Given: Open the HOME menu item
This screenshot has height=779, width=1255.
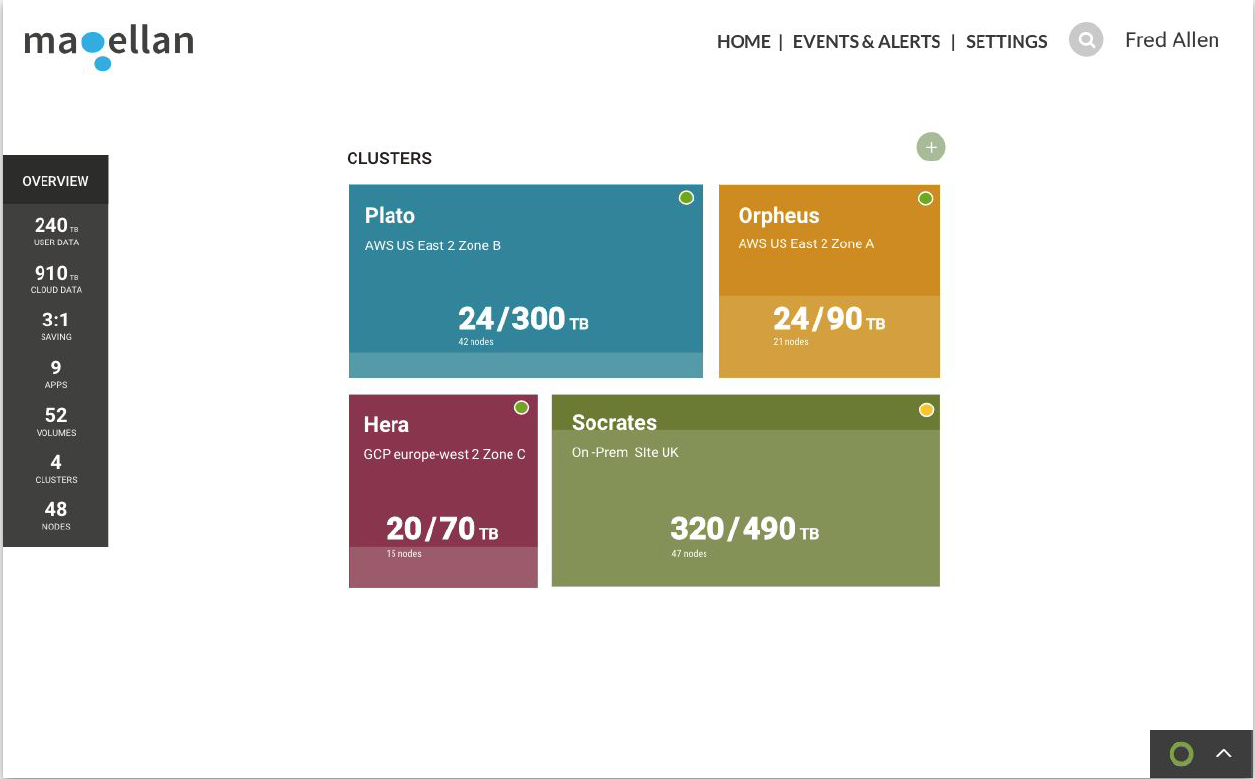Looking at the screenshot, I should tap(743, 42).
